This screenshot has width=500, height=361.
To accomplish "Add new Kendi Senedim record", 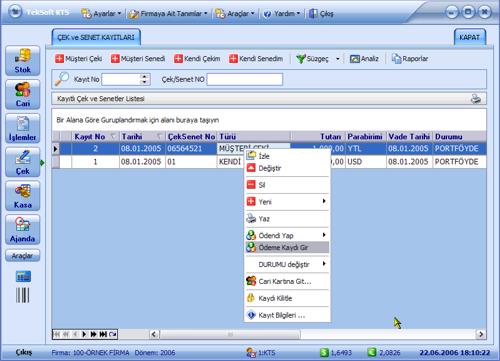I will coord(256,59).
